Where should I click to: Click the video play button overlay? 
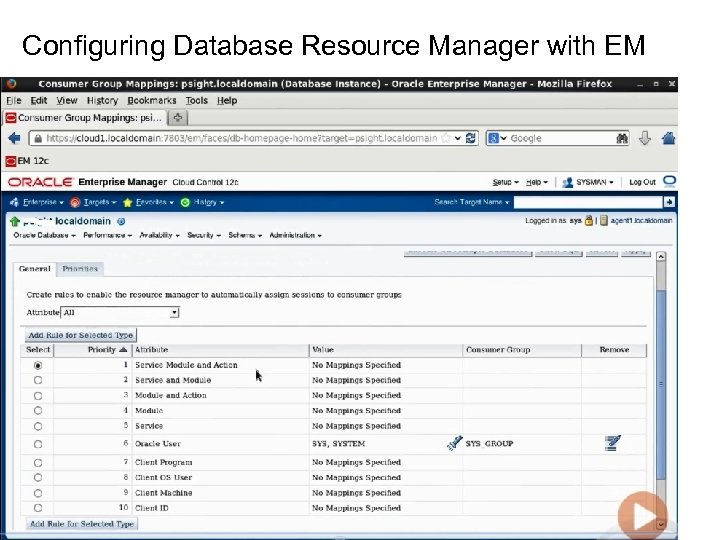tap(643, 516)
